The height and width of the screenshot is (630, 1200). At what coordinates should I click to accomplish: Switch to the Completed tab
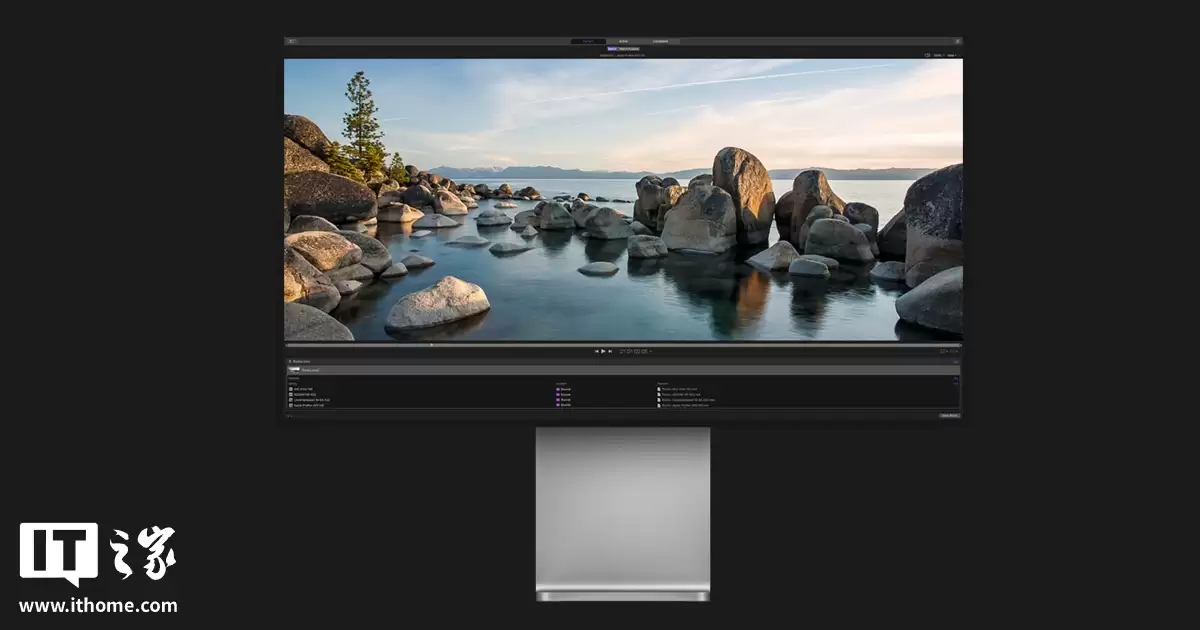point(660,39)
